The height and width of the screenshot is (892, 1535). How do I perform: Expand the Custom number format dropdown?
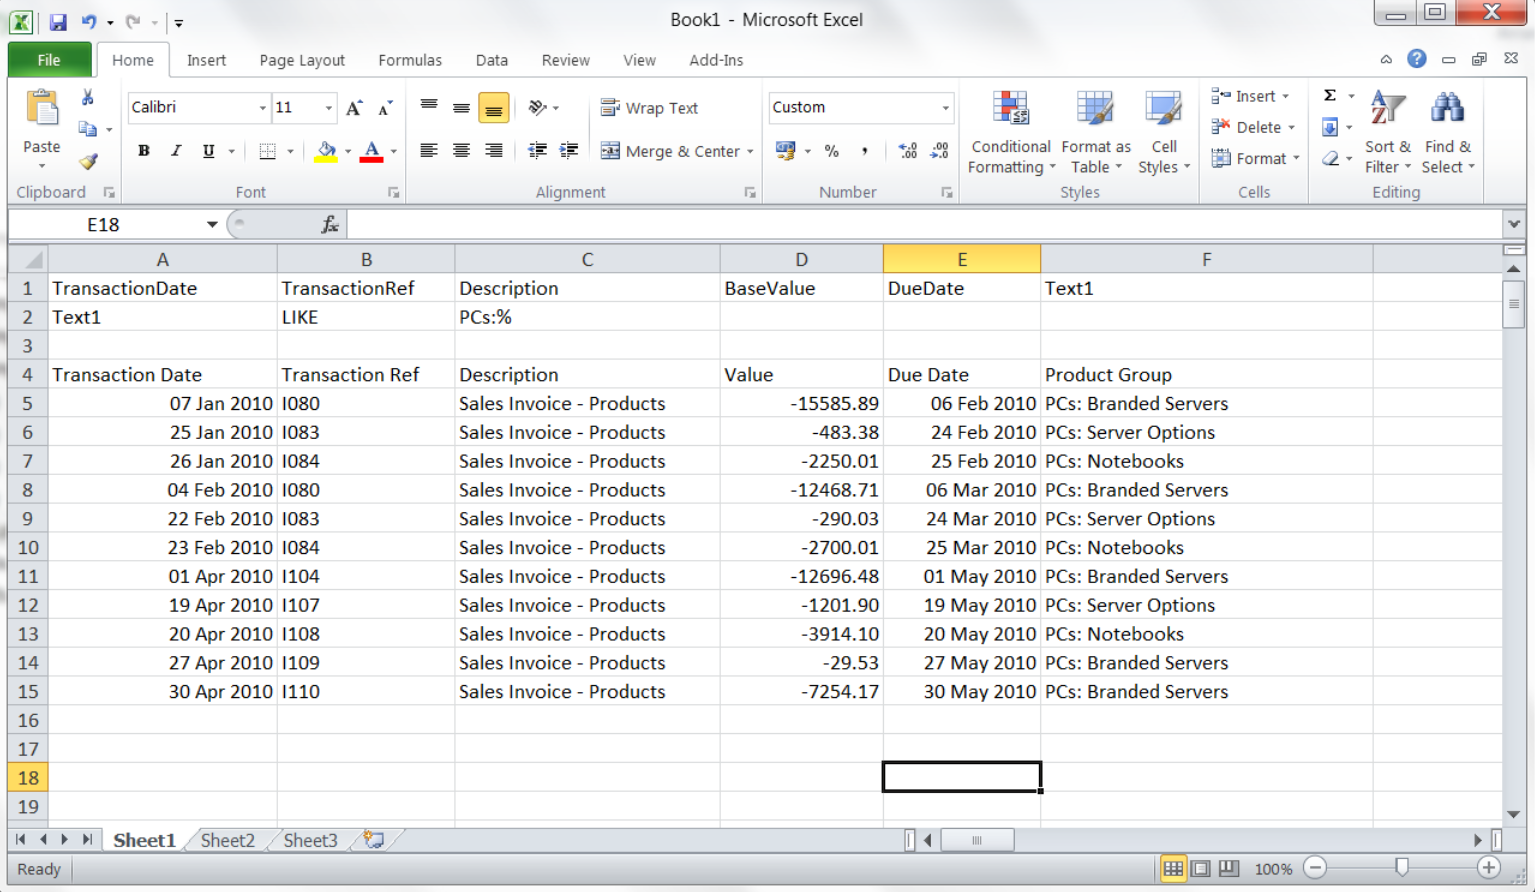pyautogui.click(x=945, y=108)
